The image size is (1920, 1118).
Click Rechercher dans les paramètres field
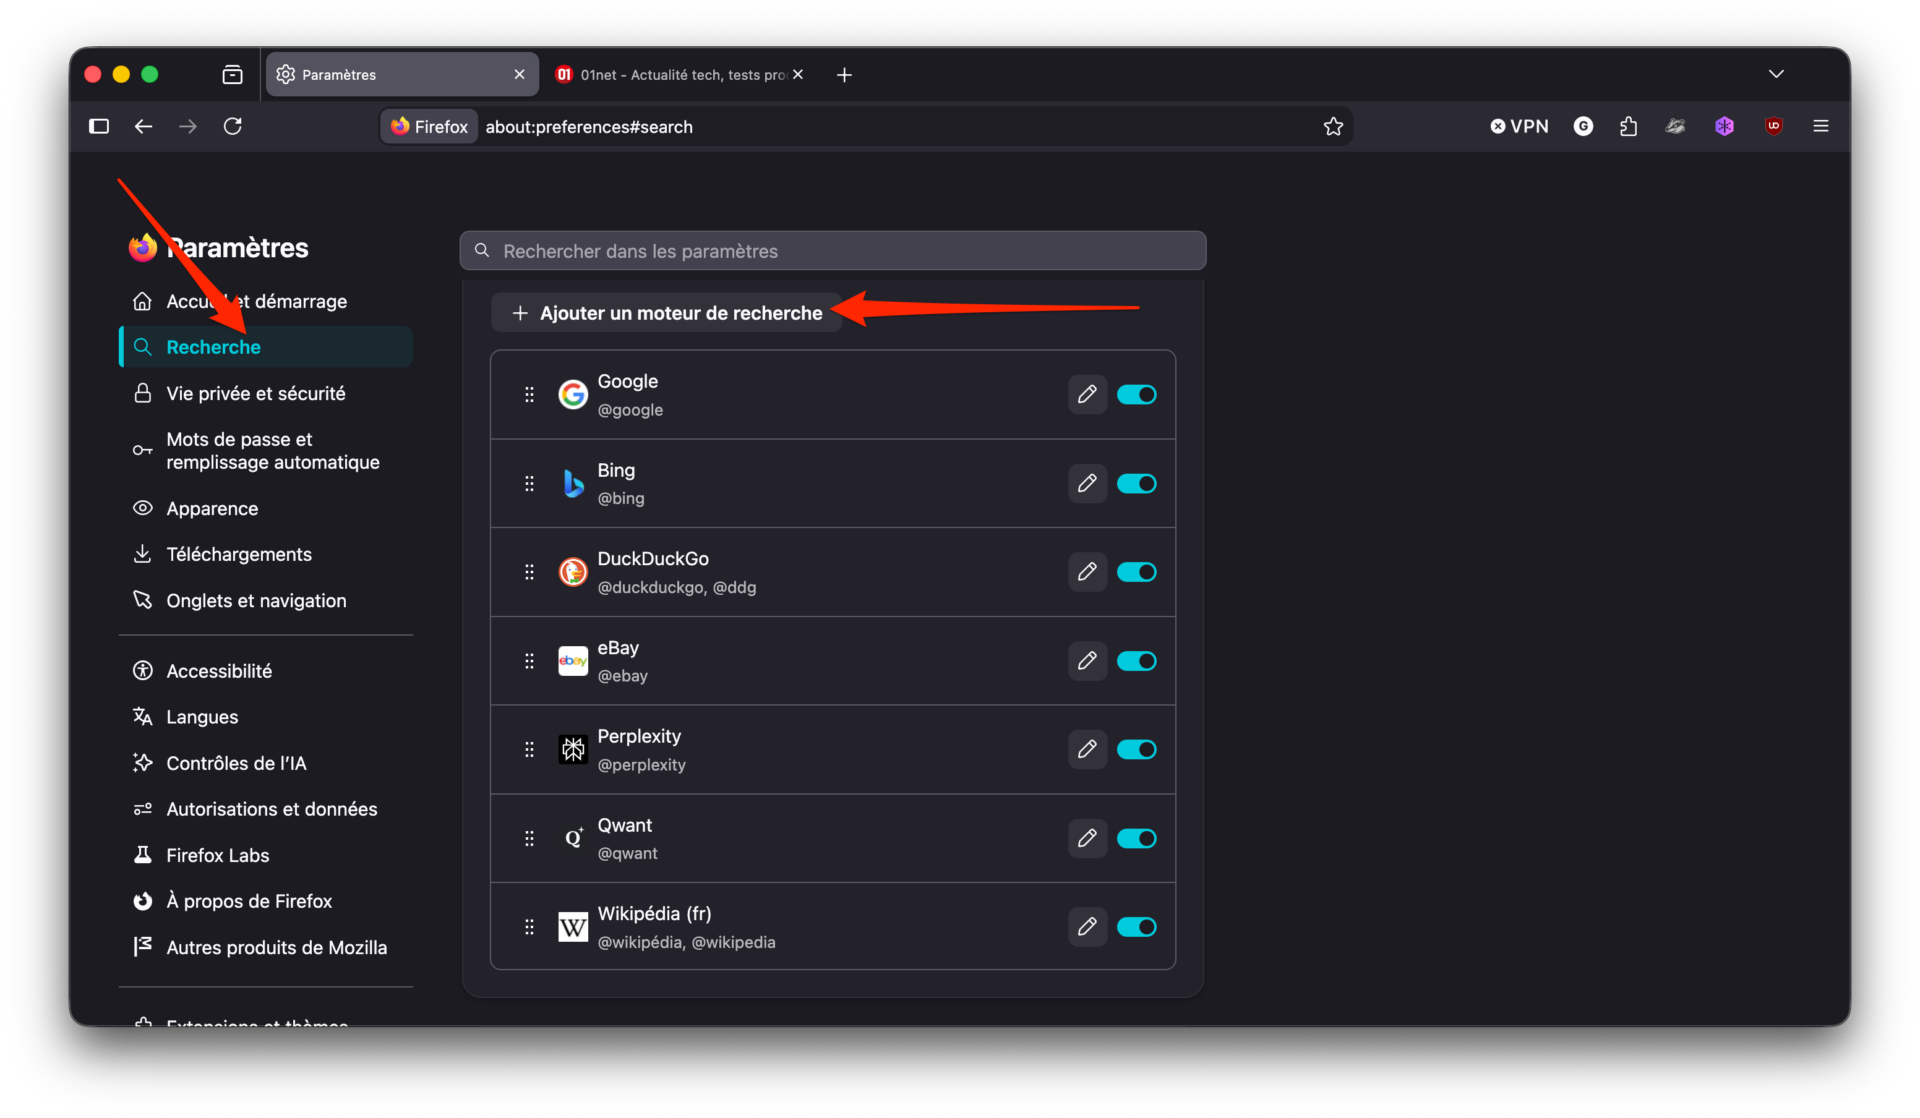[x=833, y=251]
